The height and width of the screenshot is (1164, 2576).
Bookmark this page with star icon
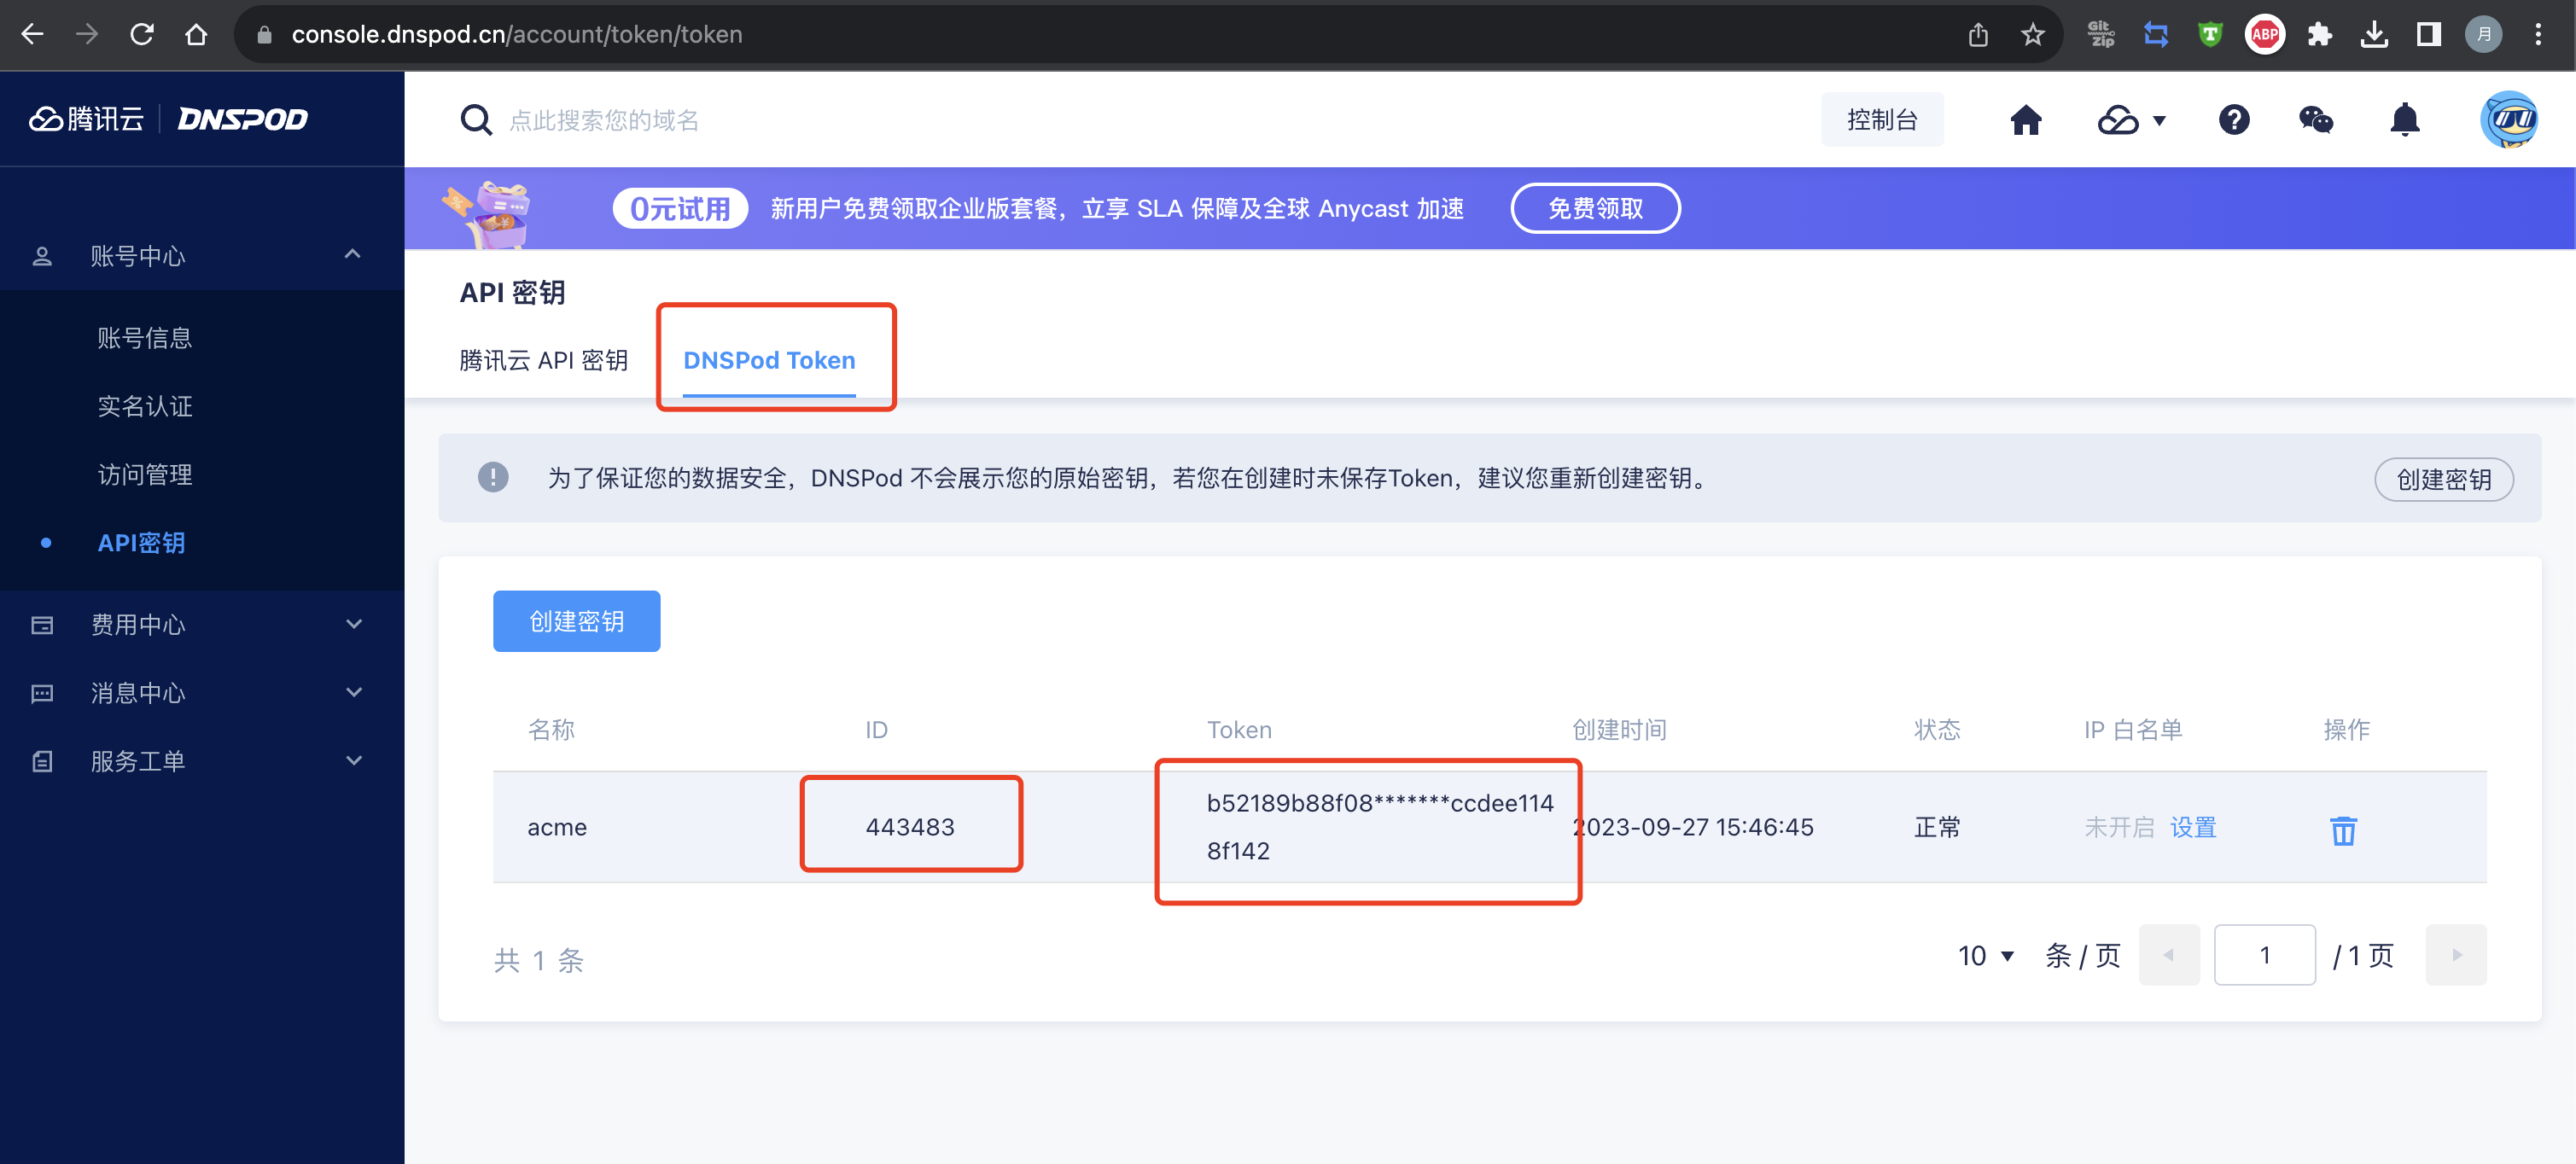[x=2032, y=35]
